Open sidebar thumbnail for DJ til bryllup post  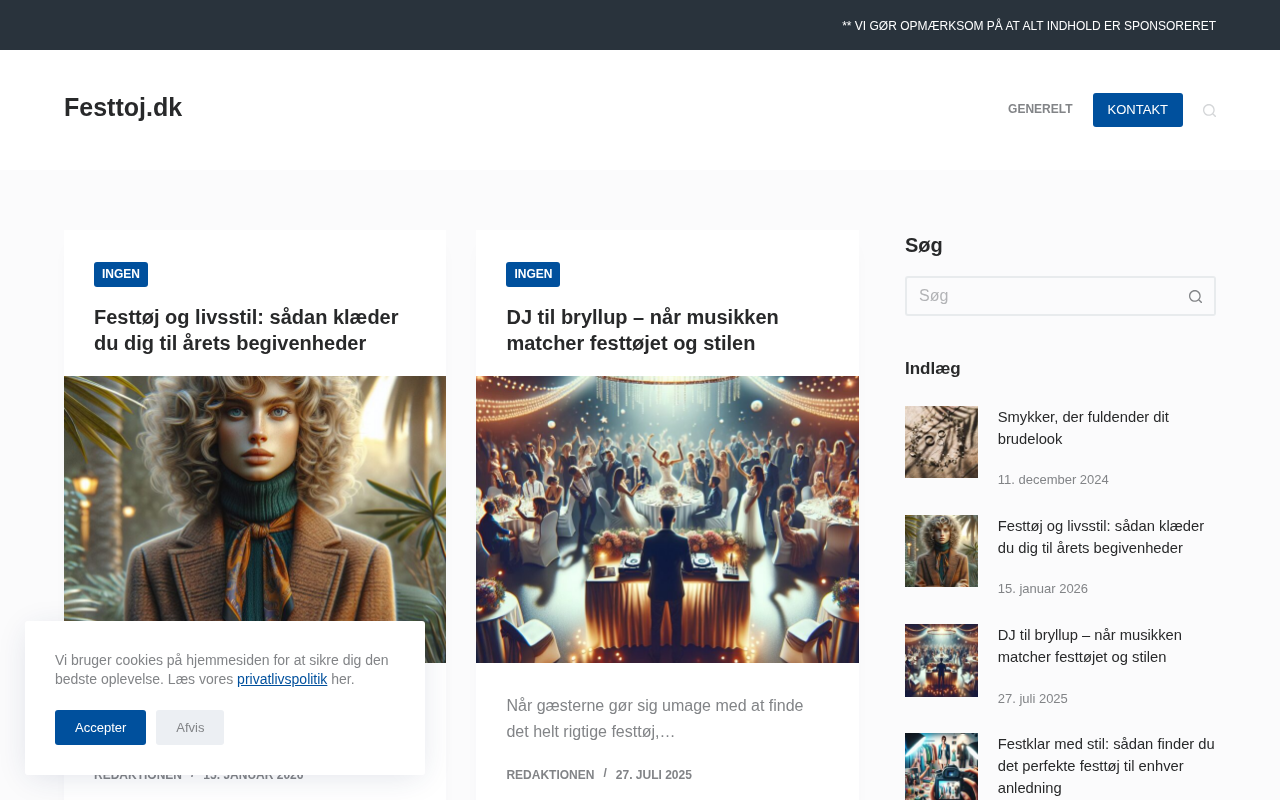pos(941,660)
